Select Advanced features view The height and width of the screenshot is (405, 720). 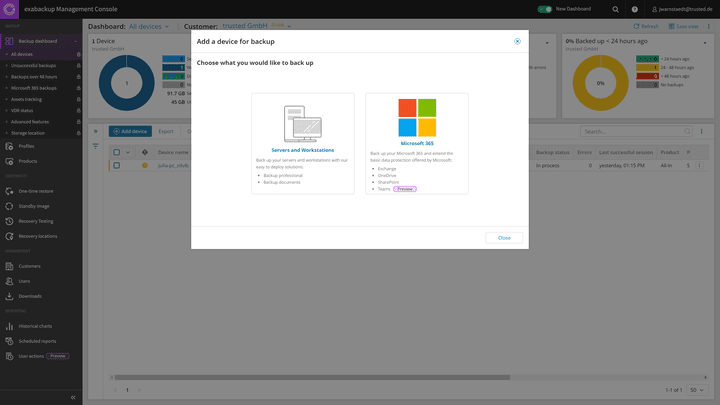click(x=30, y=122)
